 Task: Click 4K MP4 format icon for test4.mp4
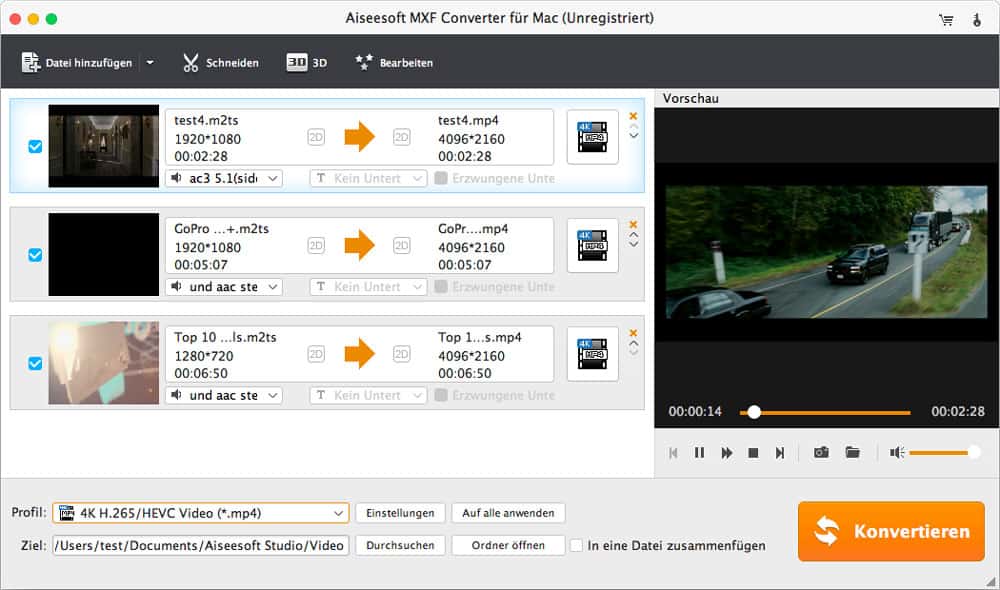tap(592, 137)
